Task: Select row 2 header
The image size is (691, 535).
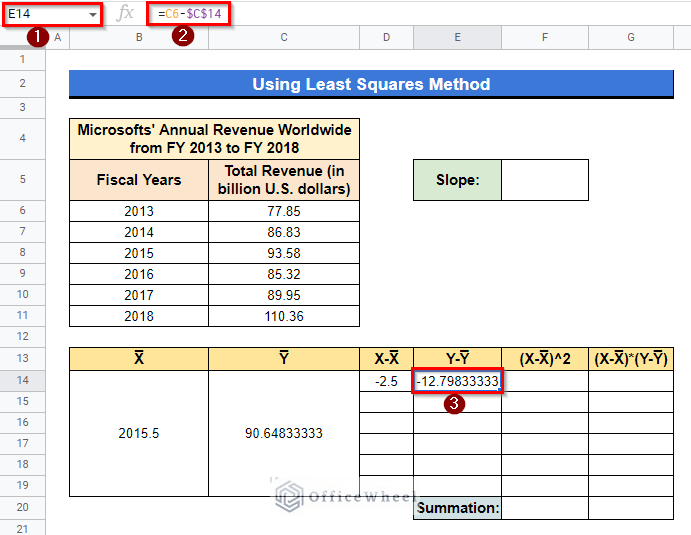Action: [x=22, y=83]
